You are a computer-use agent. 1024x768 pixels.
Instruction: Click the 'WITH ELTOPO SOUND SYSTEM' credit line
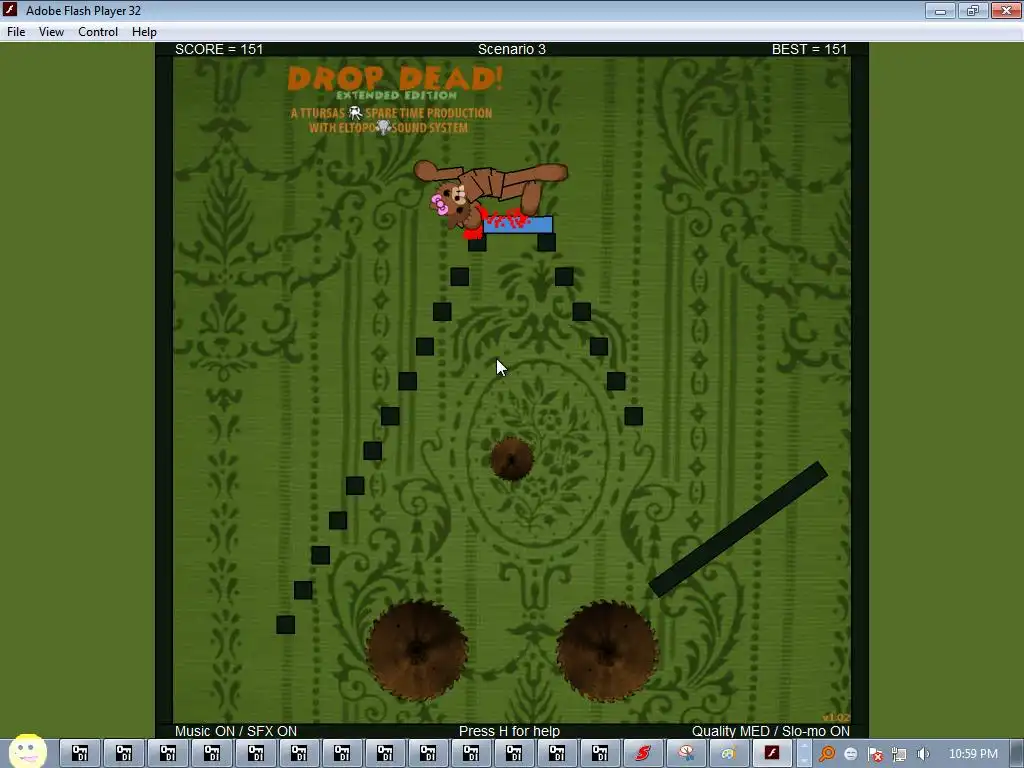point(389,128)
